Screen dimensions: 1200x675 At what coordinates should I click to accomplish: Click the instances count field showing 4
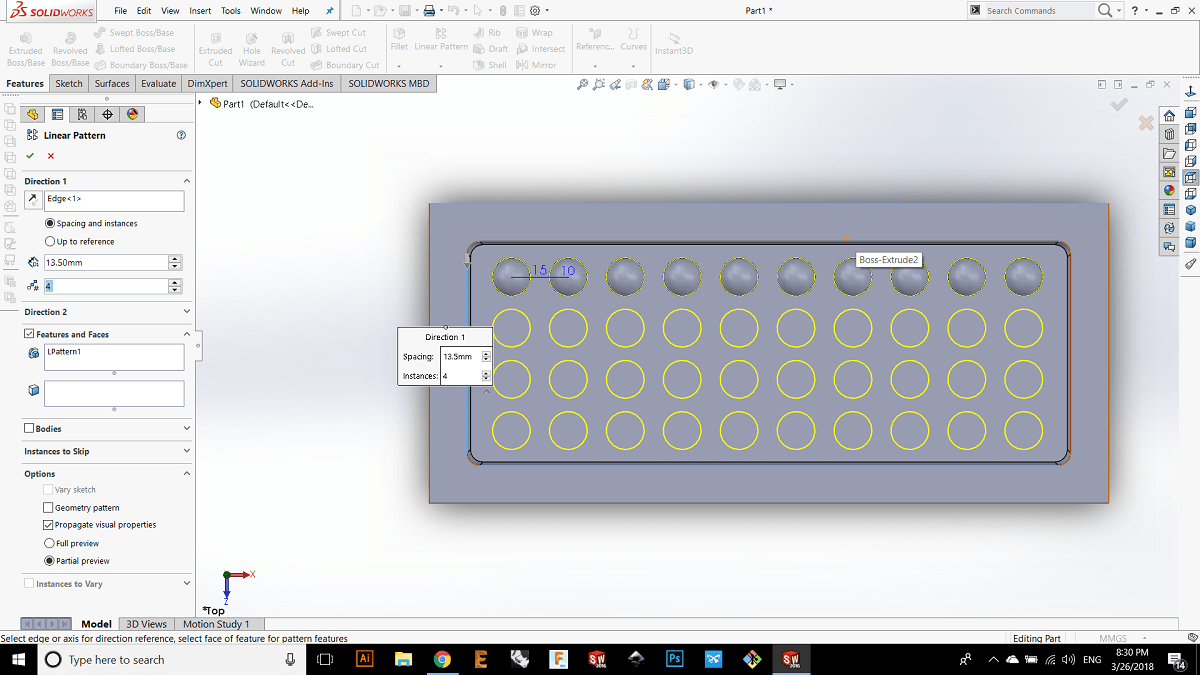[106, 286]
